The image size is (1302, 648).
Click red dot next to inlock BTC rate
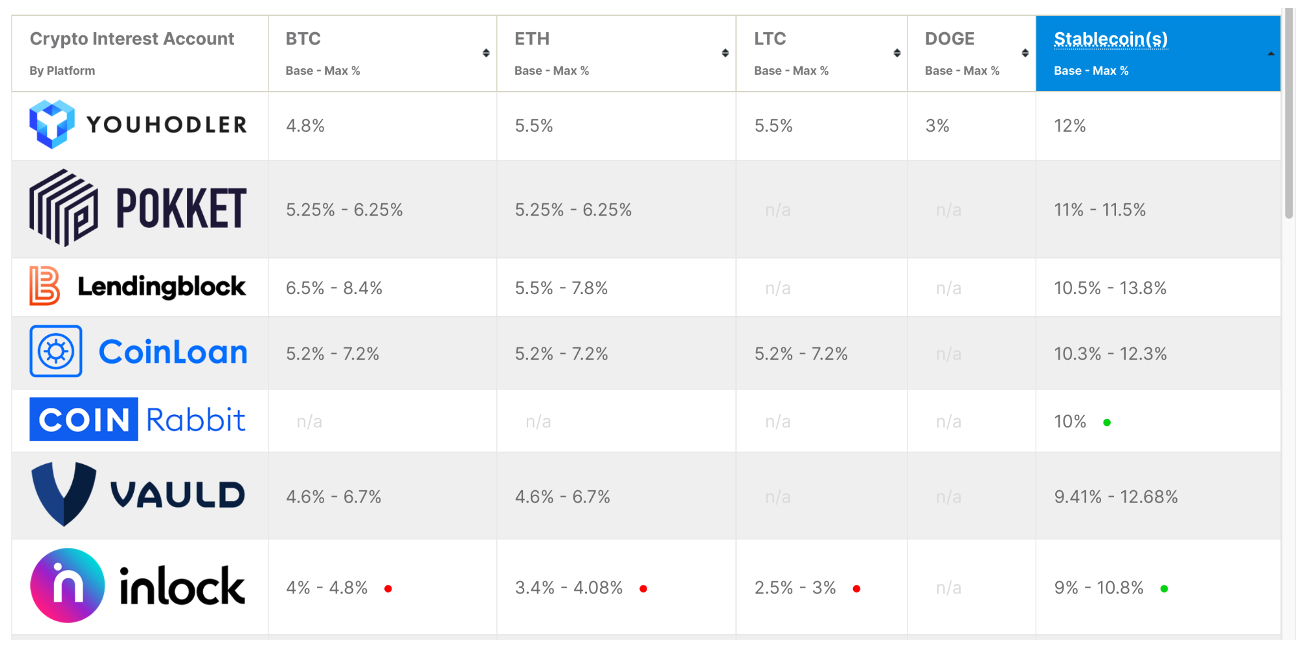pos(388,589)
